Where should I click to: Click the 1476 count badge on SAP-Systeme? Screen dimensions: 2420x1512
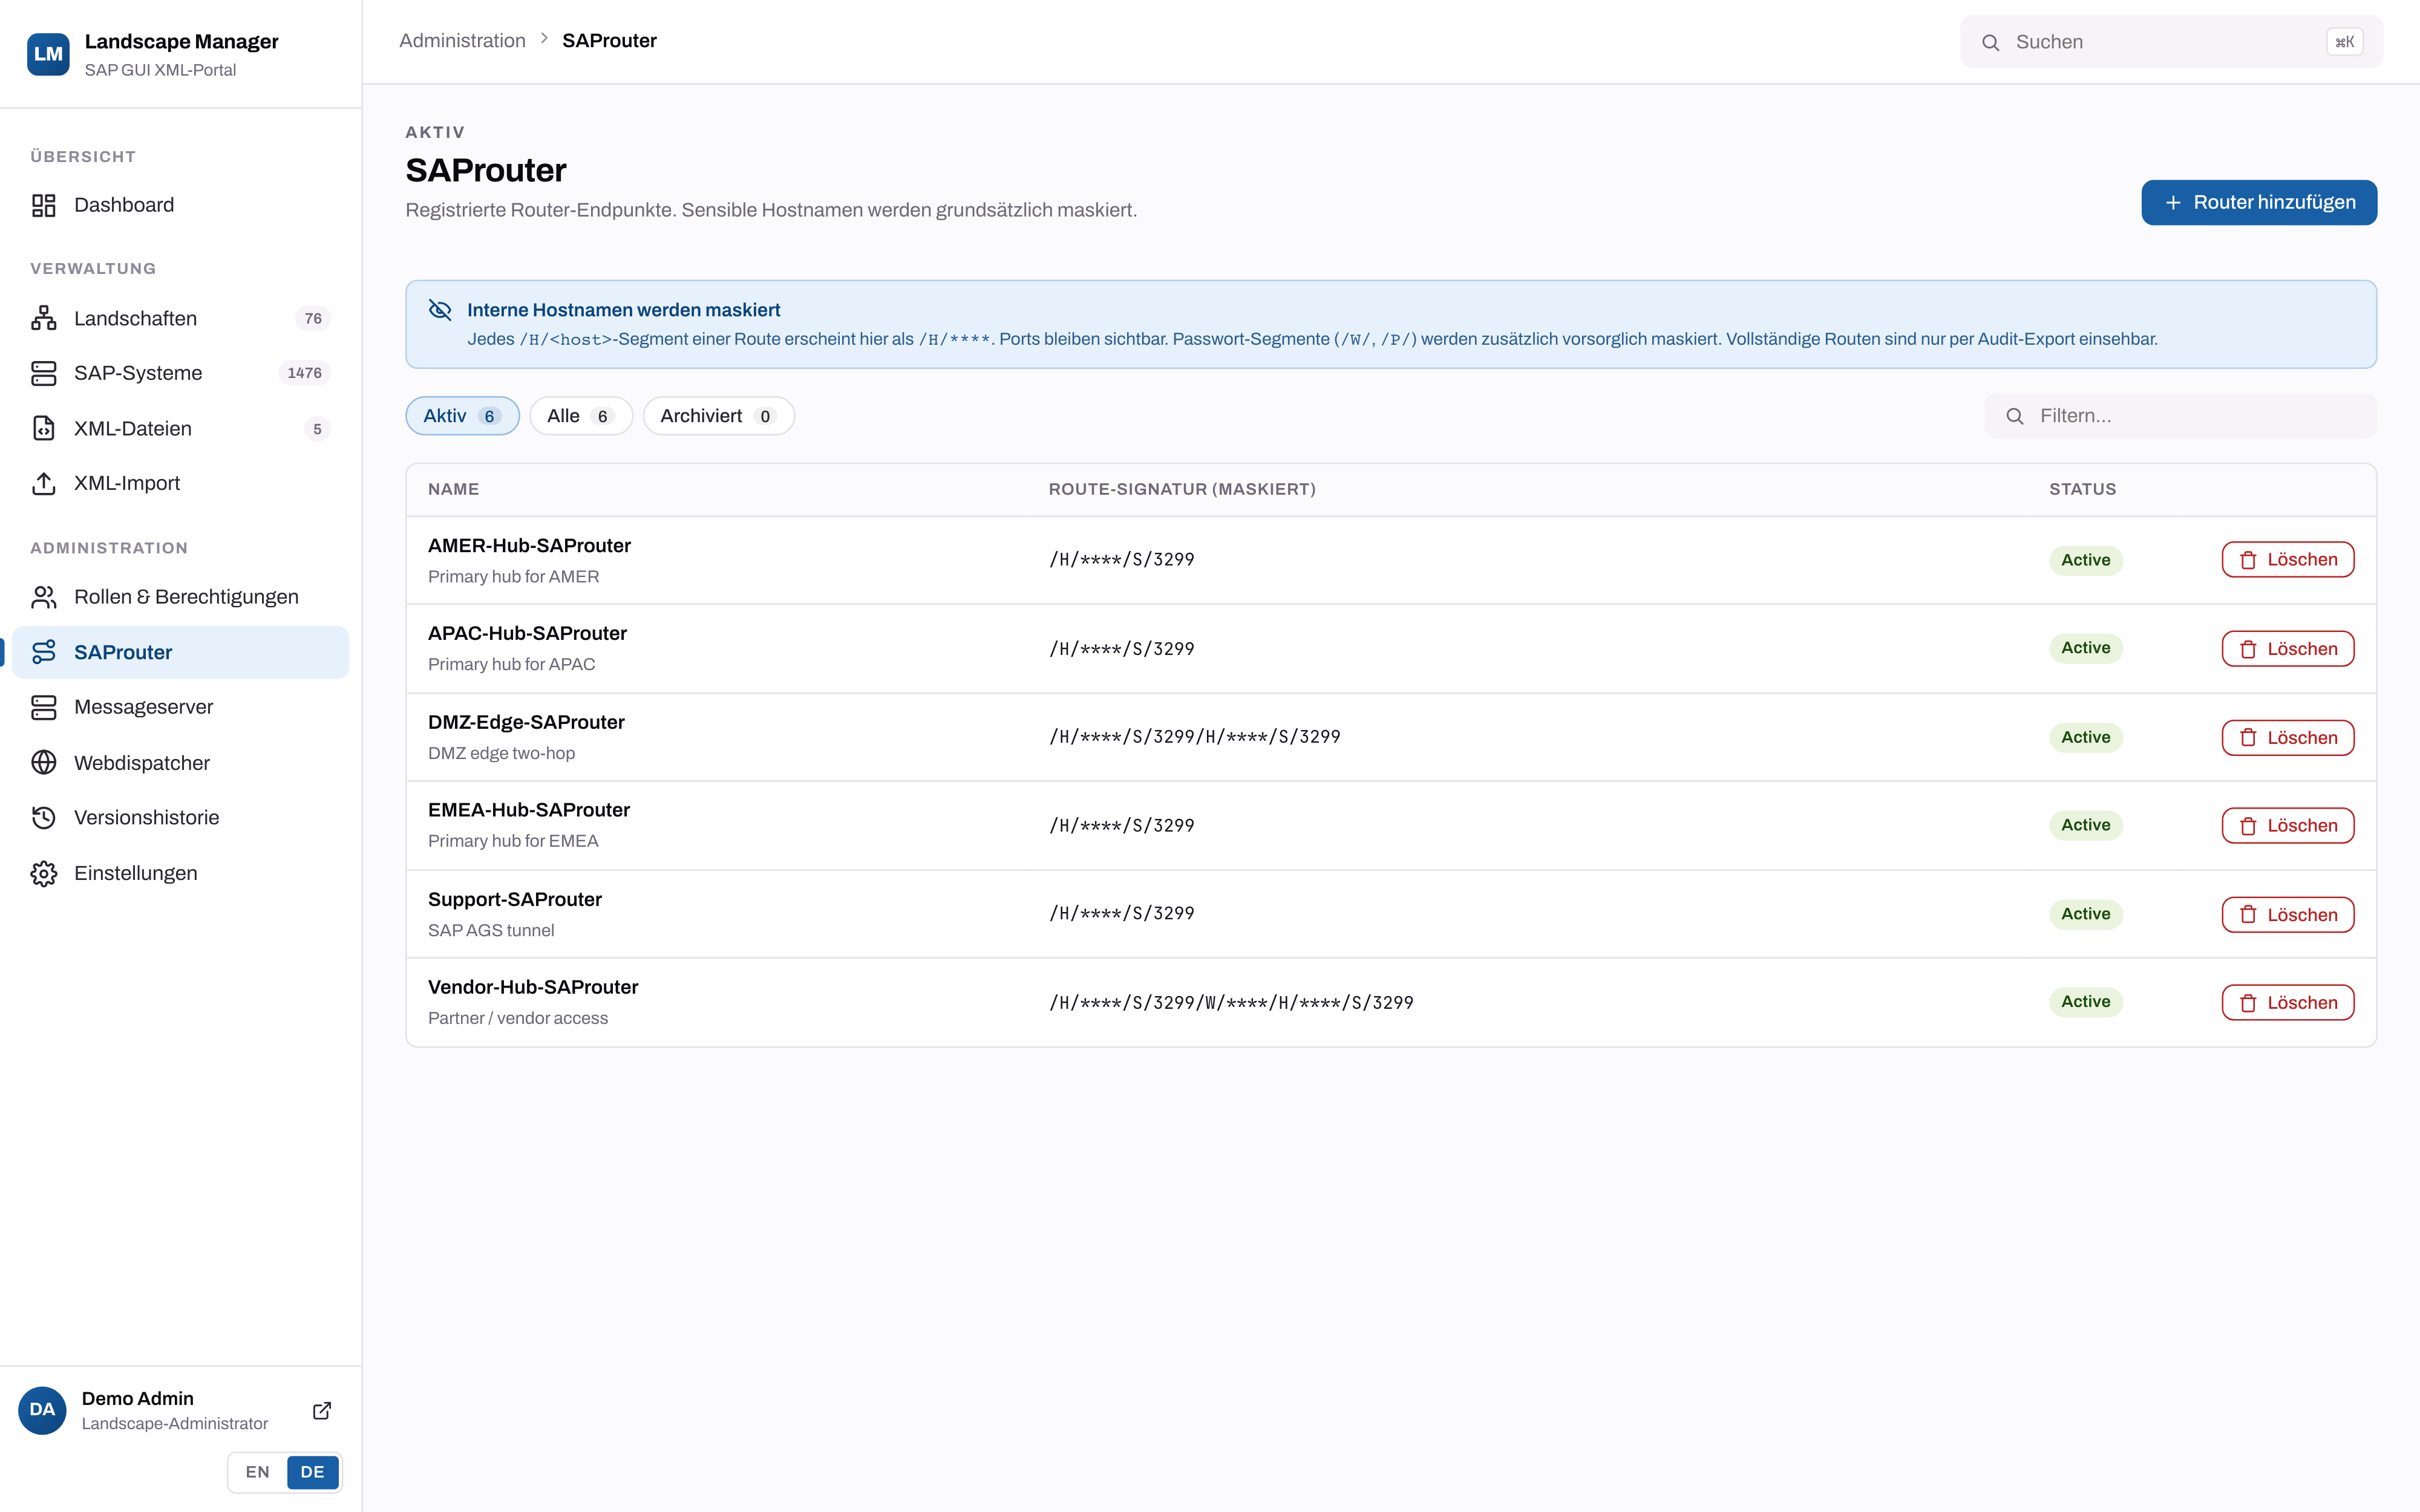(304, 373)
